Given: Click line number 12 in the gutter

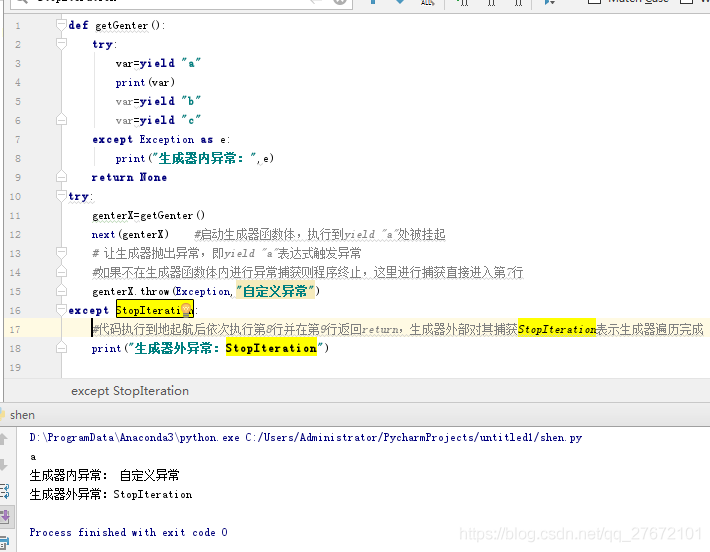Looking at the screenshot, I should coord(15,235).
